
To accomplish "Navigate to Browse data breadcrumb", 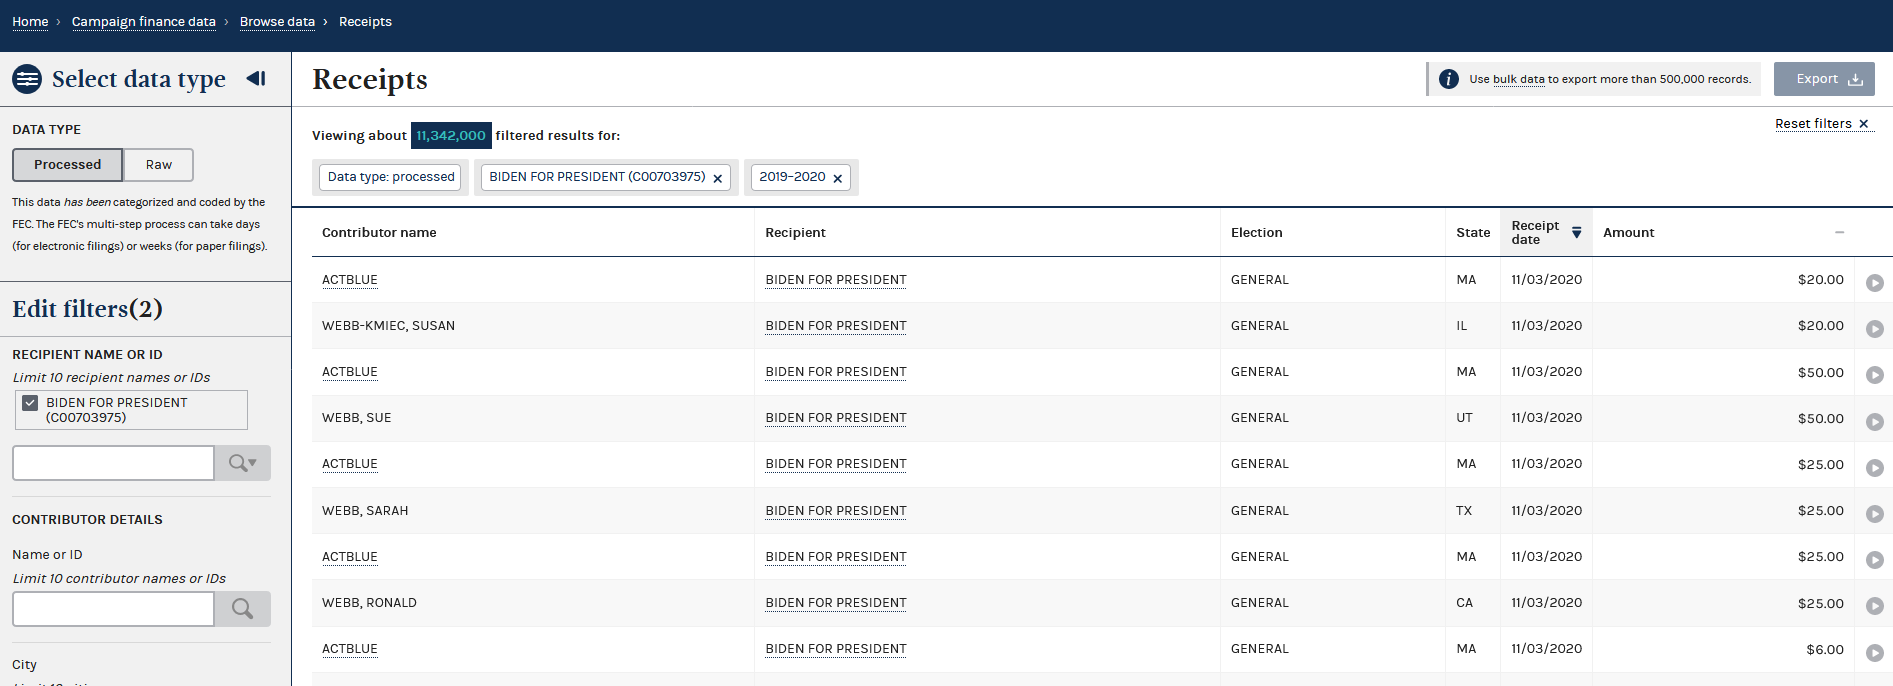I will click(x=277, y=22).
